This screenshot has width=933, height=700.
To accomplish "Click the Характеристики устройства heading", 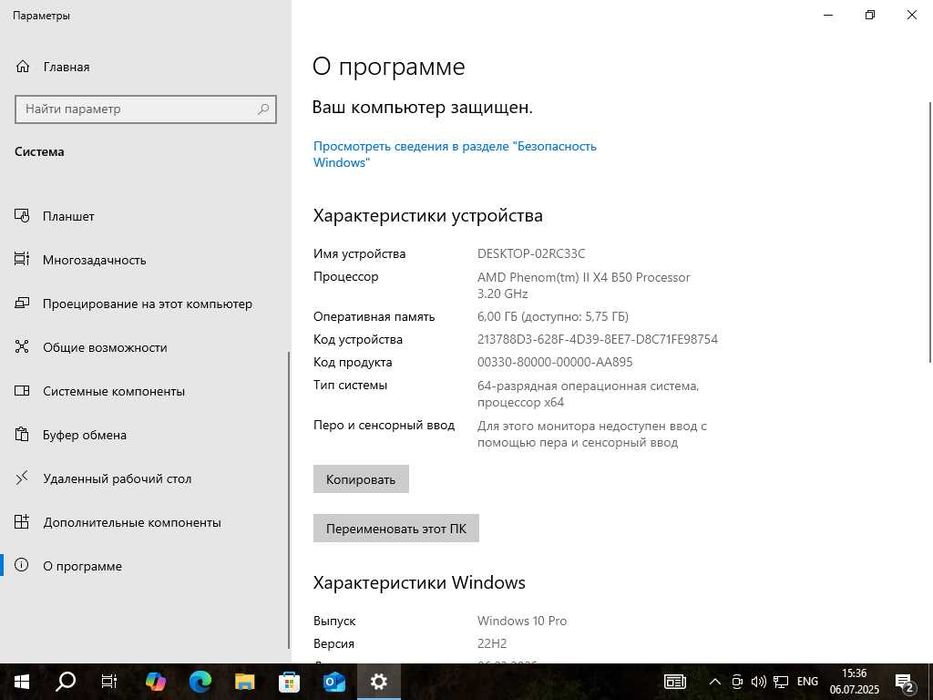I will tap(428, 215).
